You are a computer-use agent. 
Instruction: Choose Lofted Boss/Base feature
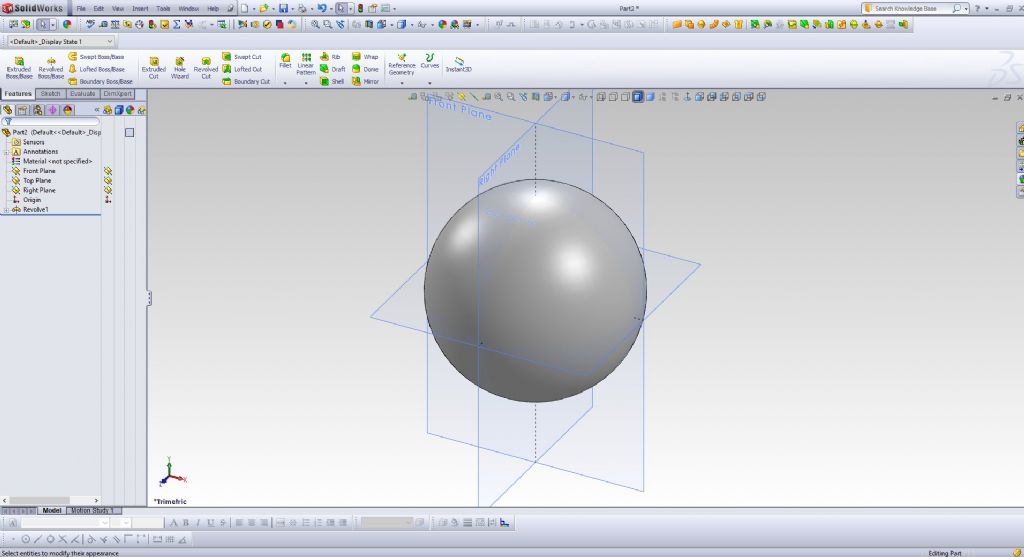coord(96,69)
